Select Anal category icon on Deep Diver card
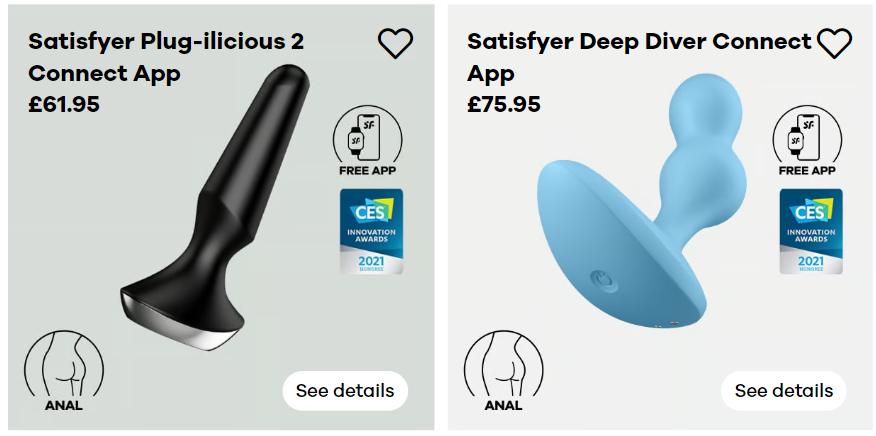This screenshot has width=876, height=436. [503, 371]
